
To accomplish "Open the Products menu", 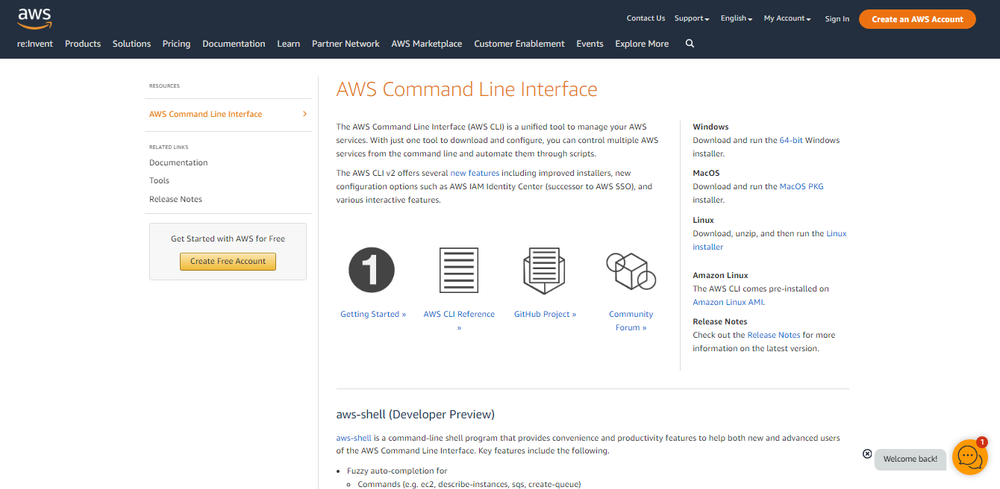I will [x=83, y=43].
